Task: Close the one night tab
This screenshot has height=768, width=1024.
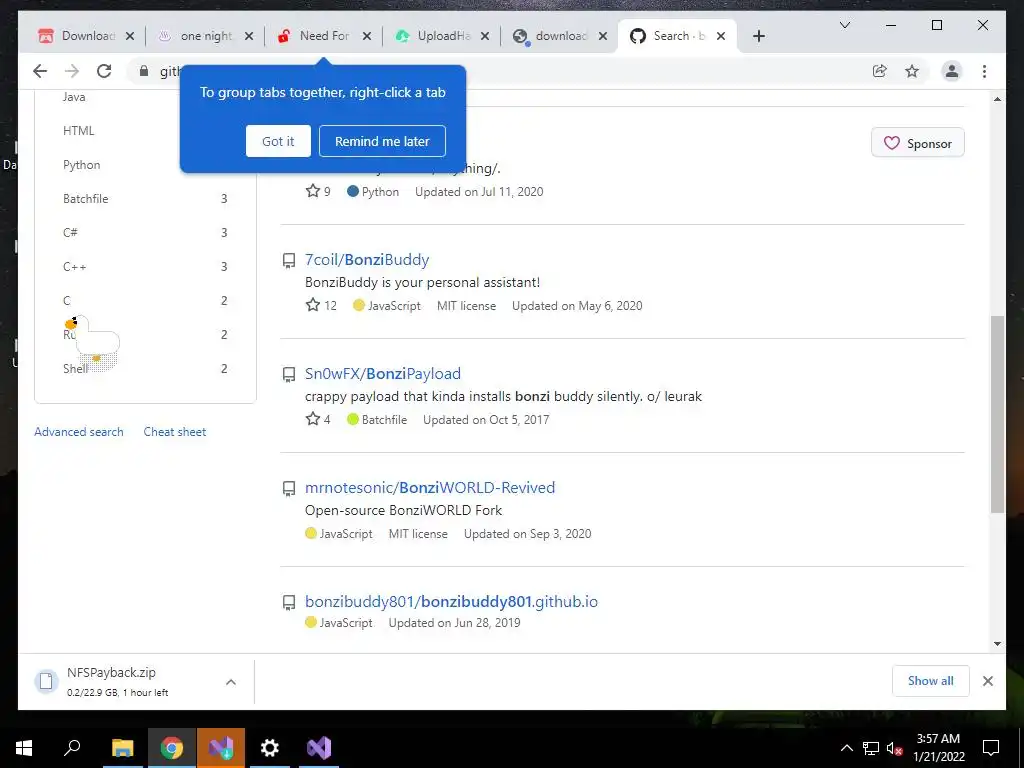Action: (x=249, y=37)
